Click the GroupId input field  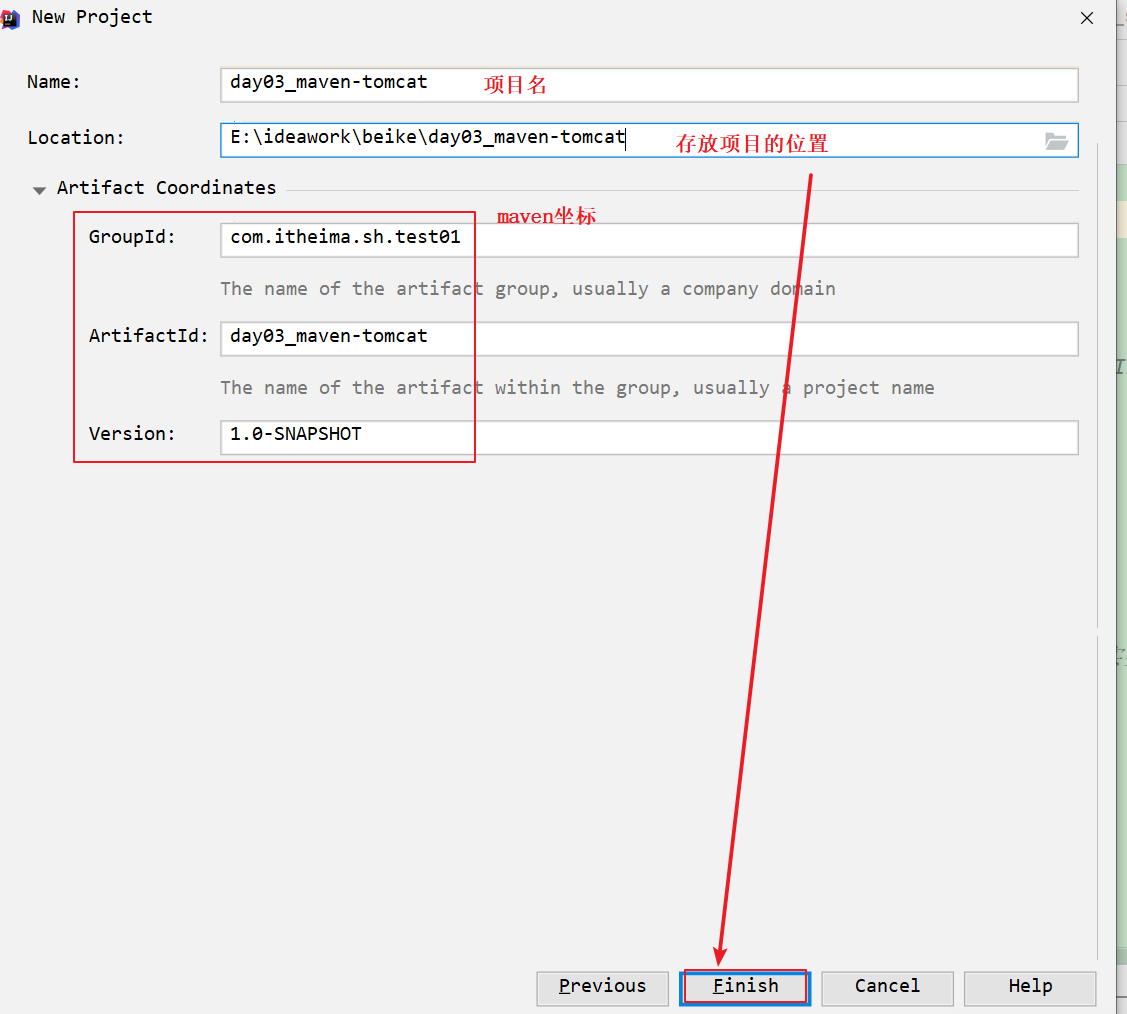(x=760, y=240)
